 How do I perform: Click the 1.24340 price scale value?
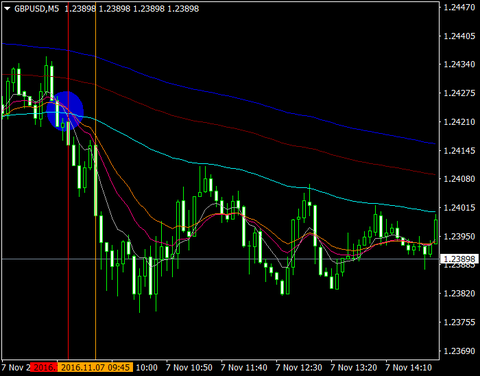tap(459, 64)
